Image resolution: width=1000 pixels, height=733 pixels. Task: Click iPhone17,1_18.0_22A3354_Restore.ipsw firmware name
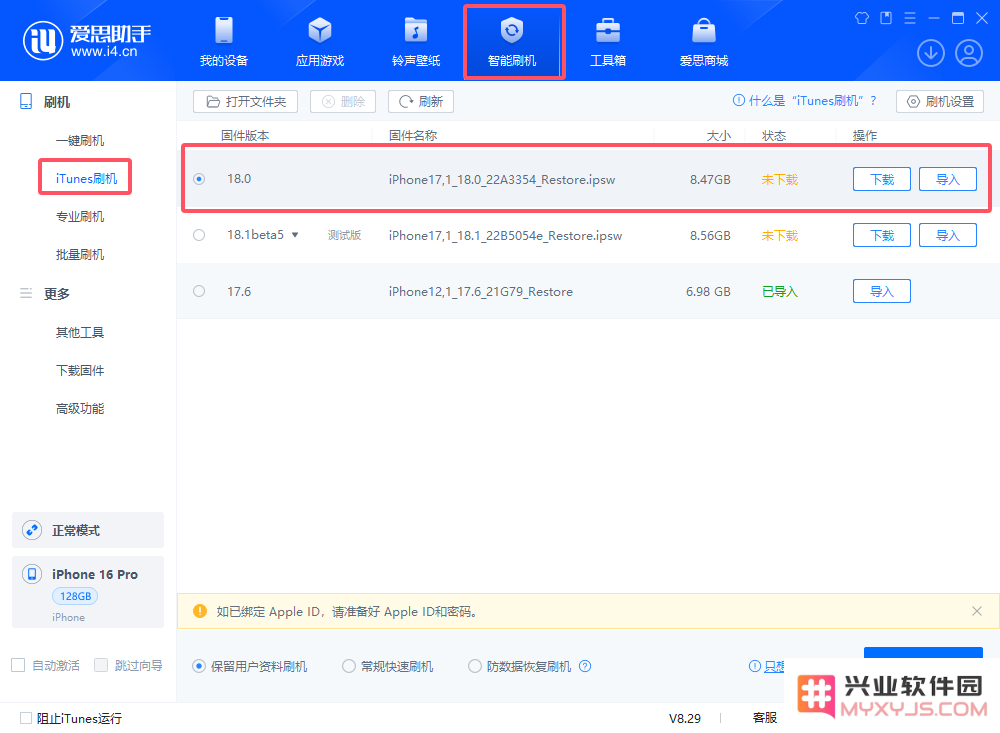tap(502, 180)
